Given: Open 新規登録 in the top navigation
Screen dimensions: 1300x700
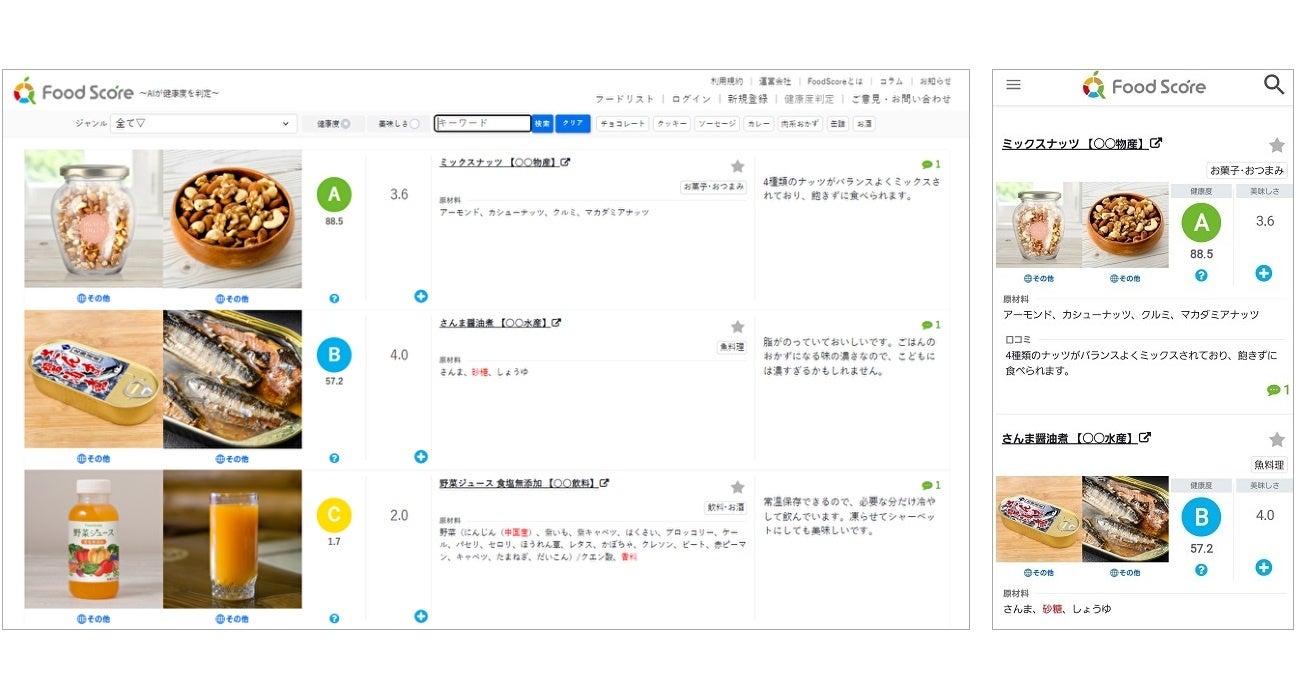Looking at the screenshot, I should click(748, 99).
